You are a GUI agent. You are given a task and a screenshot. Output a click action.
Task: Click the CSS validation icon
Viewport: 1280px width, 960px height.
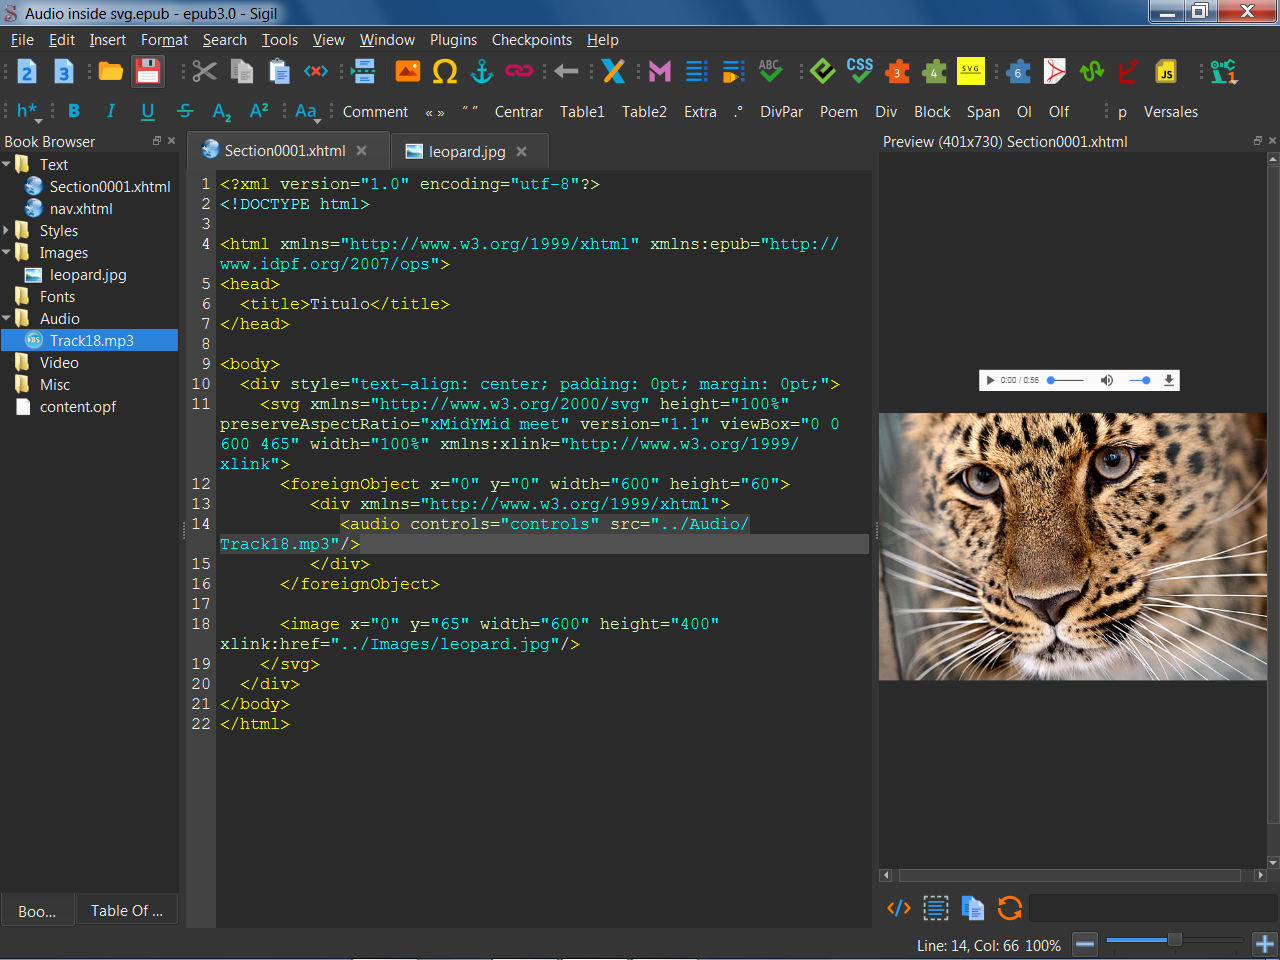tap(859, 71)
